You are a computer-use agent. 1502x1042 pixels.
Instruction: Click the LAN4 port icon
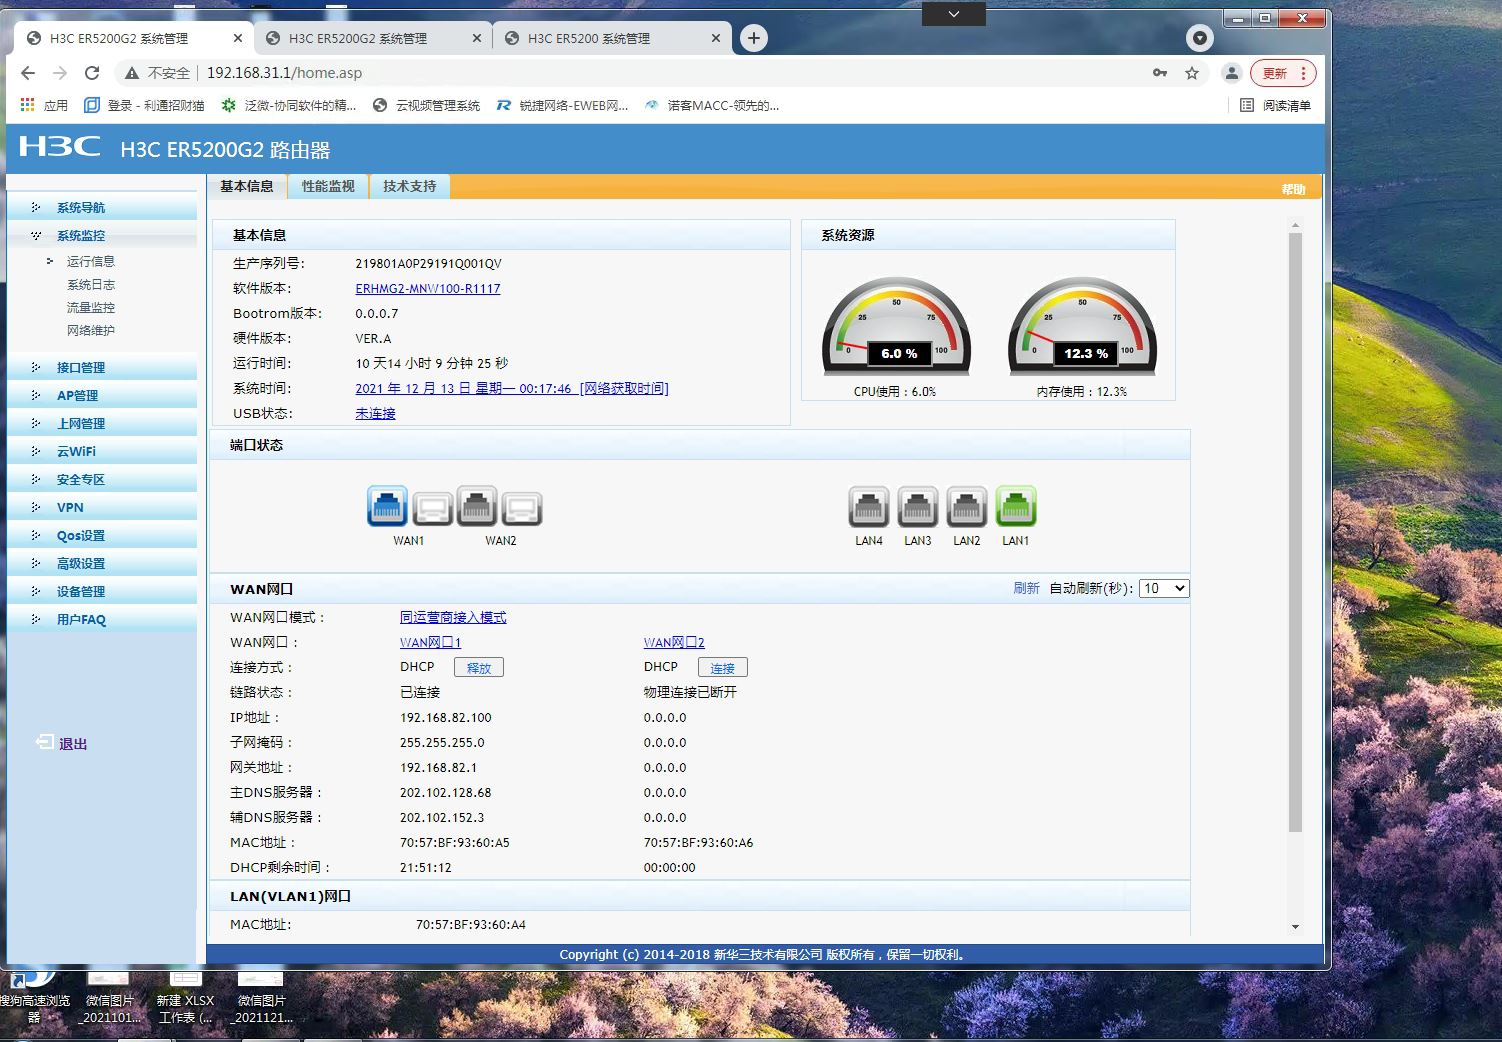point(868,507)
